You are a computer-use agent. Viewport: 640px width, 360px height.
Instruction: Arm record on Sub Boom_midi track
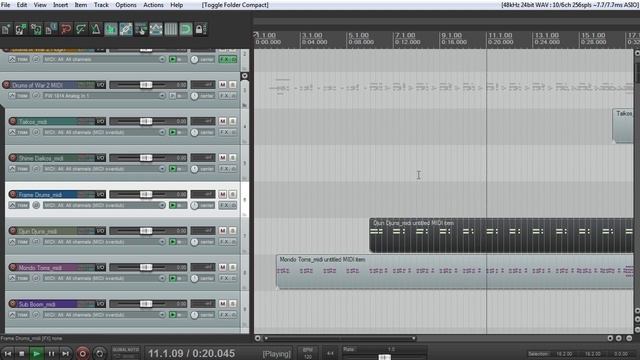(13, 304)
